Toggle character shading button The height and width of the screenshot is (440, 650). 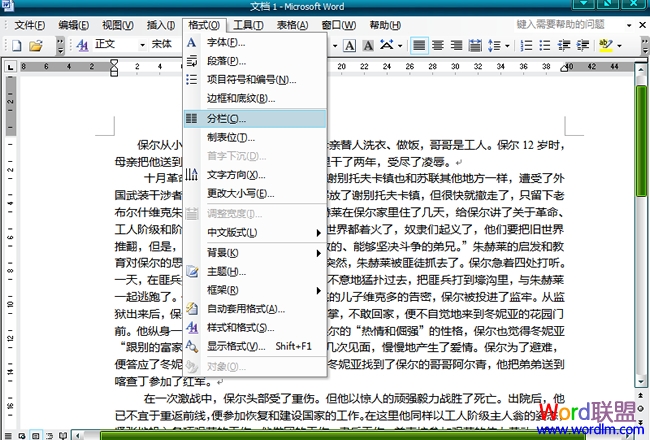click(370, 45)
